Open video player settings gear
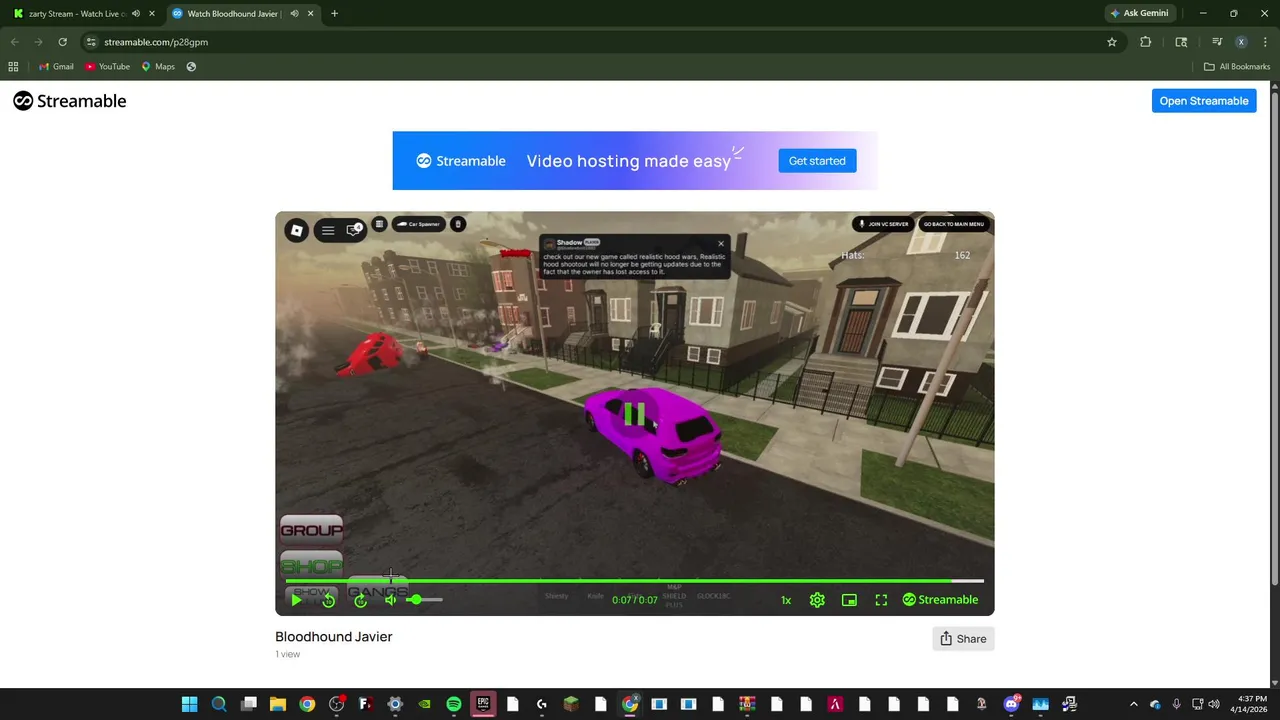 tap(817, 600)
